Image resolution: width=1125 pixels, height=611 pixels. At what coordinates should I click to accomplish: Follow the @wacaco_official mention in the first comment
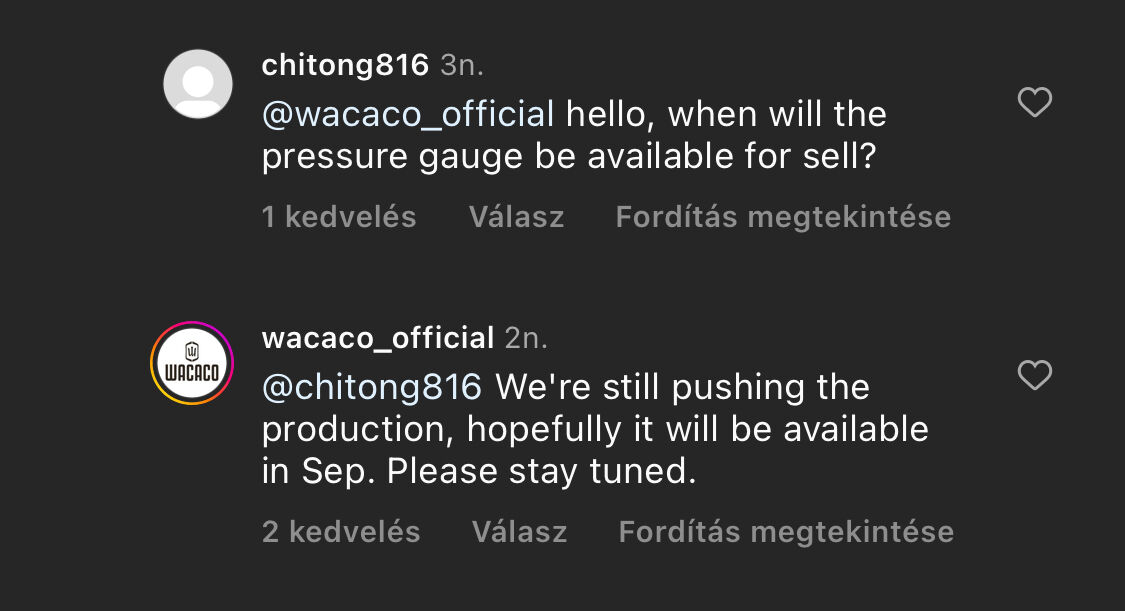(408, 114)
